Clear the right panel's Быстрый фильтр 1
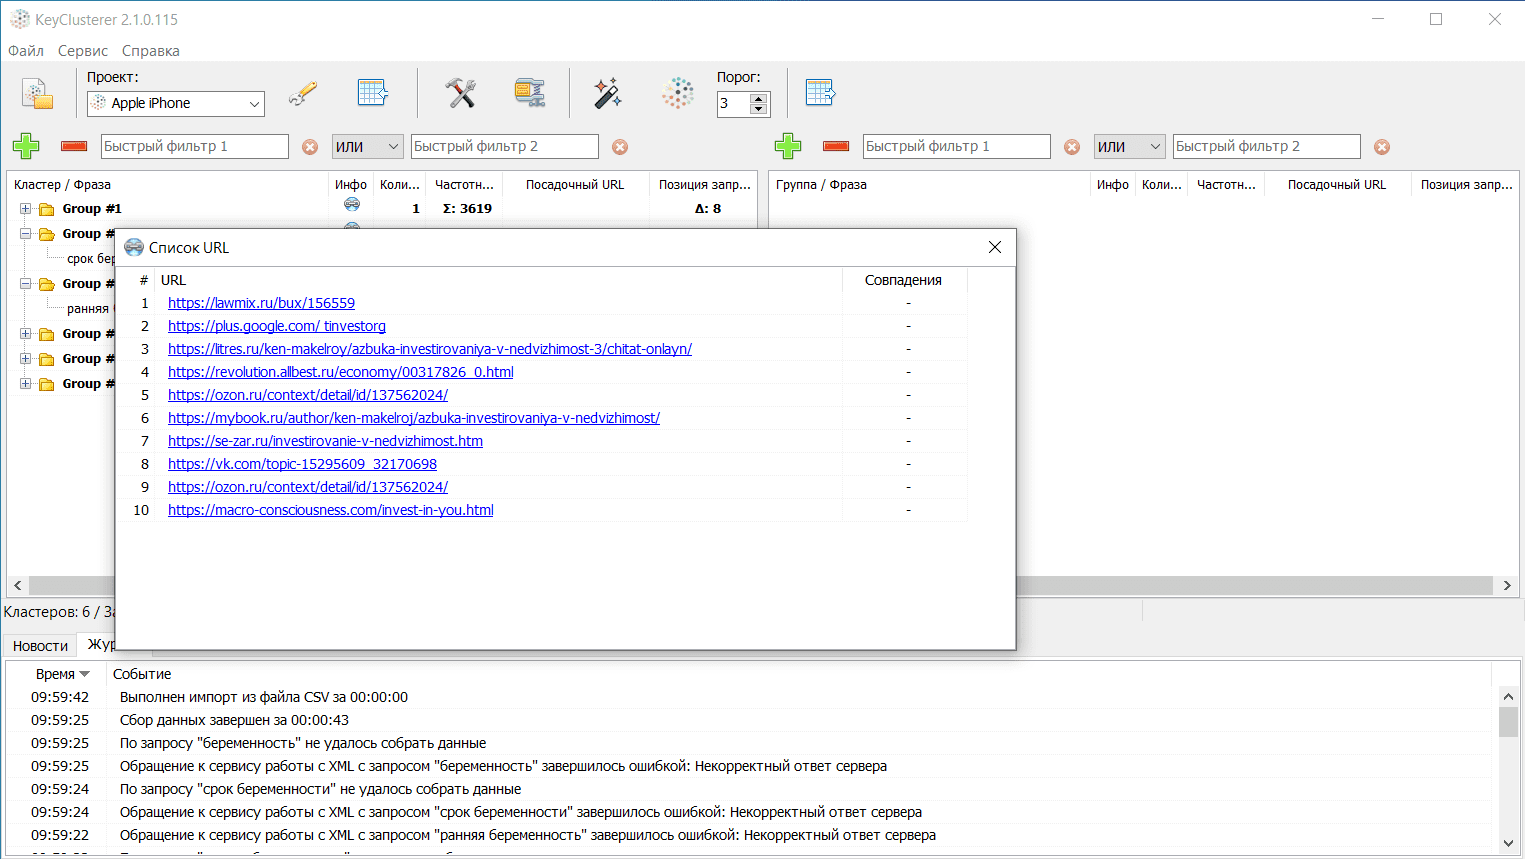 click(1072, 147)
